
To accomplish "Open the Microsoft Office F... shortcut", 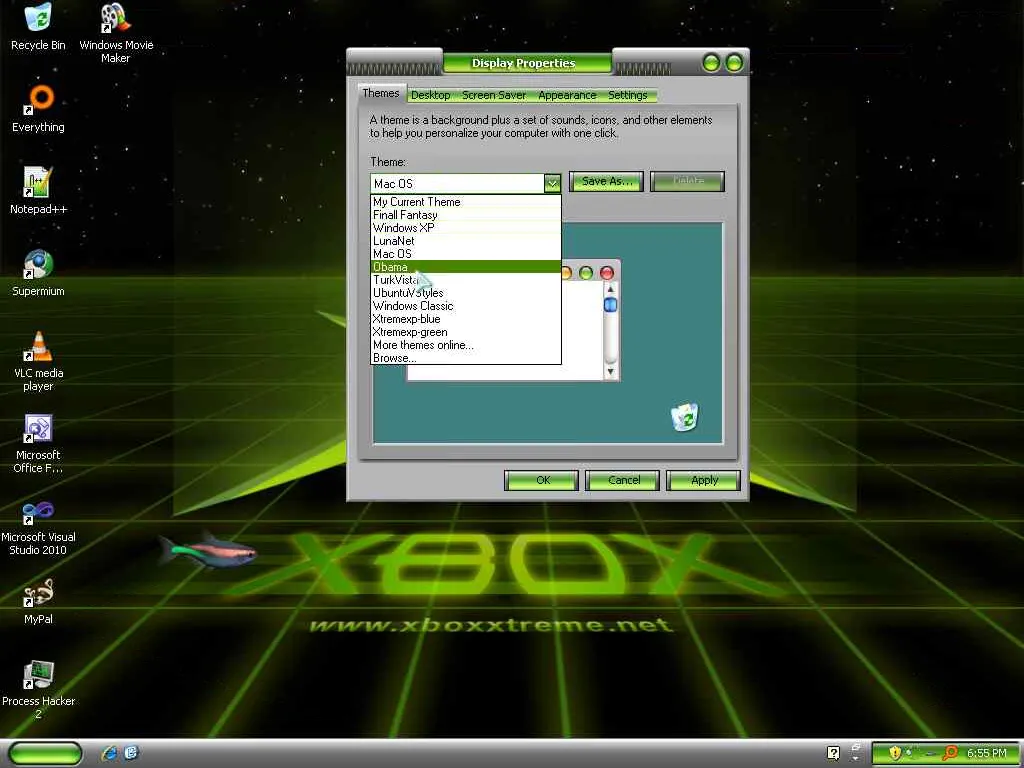I will click(38, 443).
